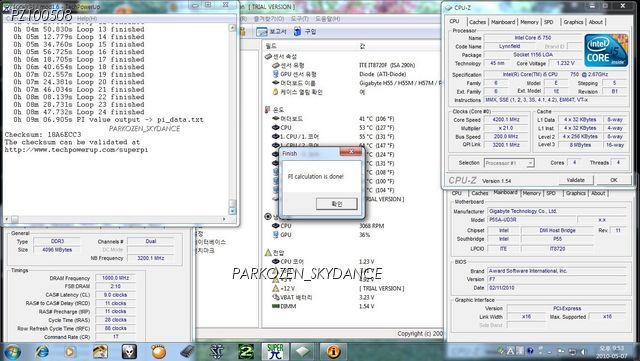
Task: Open the Graphics tab in top CPU-Z window
Action: (x=573, y=22)
